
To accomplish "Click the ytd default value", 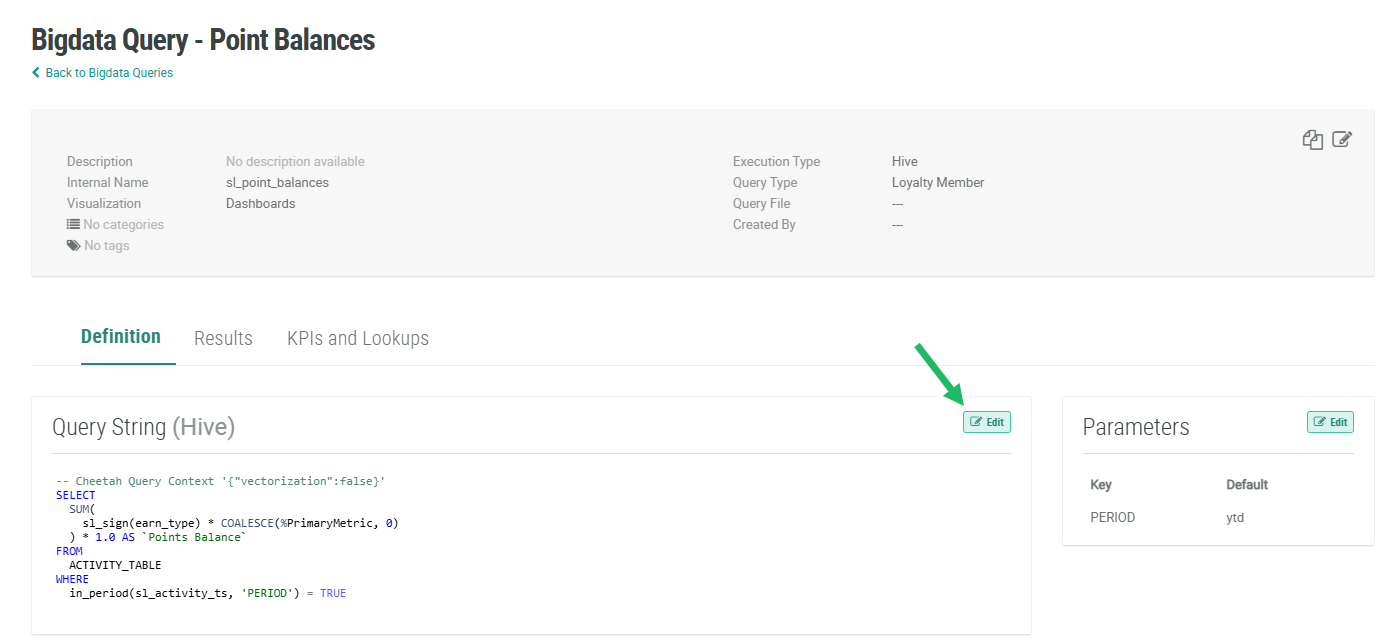I will point(1235,518).
